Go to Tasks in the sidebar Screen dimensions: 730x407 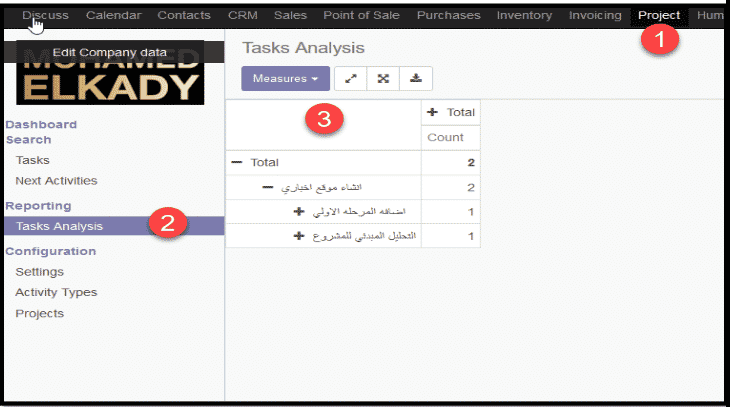pos(33,160)
